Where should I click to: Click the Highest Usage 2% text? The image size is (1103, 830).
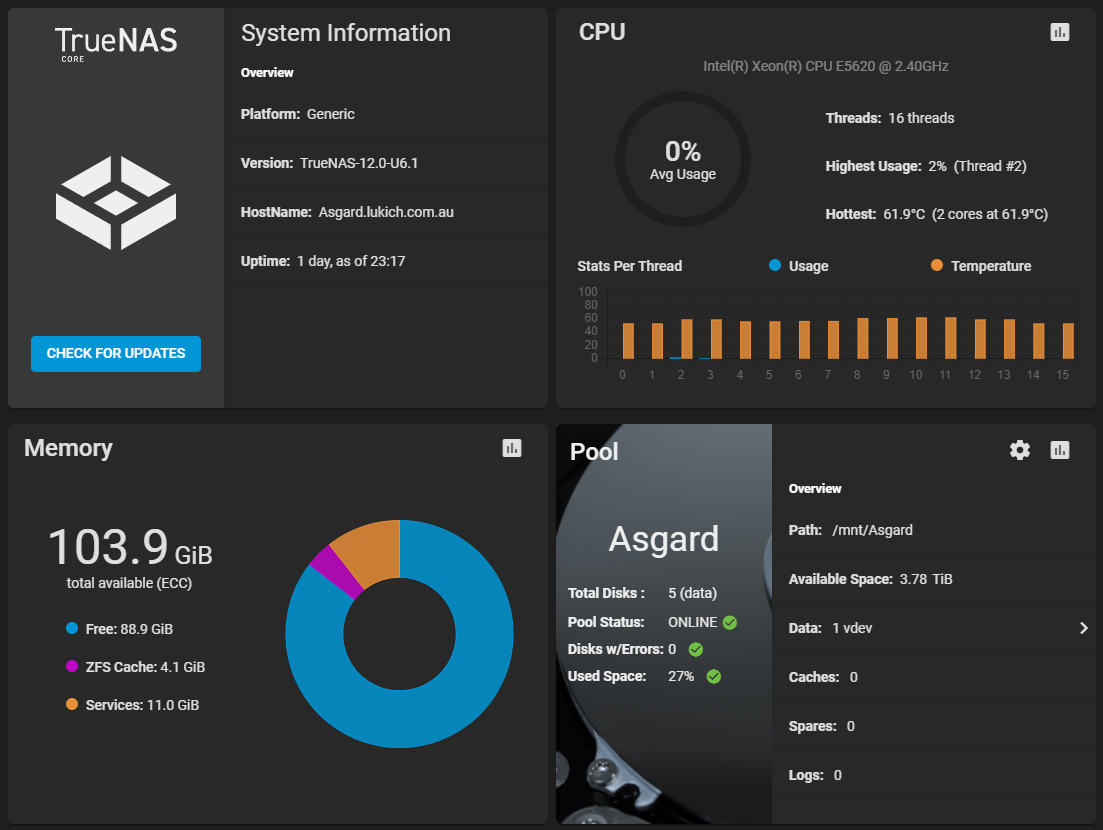point(926,166)
